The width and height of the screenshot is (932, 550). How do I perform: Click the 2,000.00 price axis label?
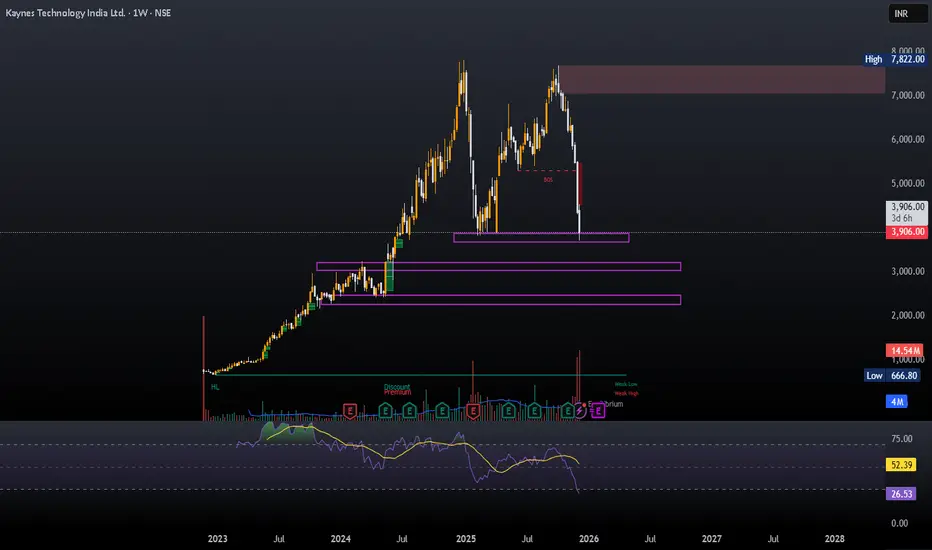click(x=908, y=315)
